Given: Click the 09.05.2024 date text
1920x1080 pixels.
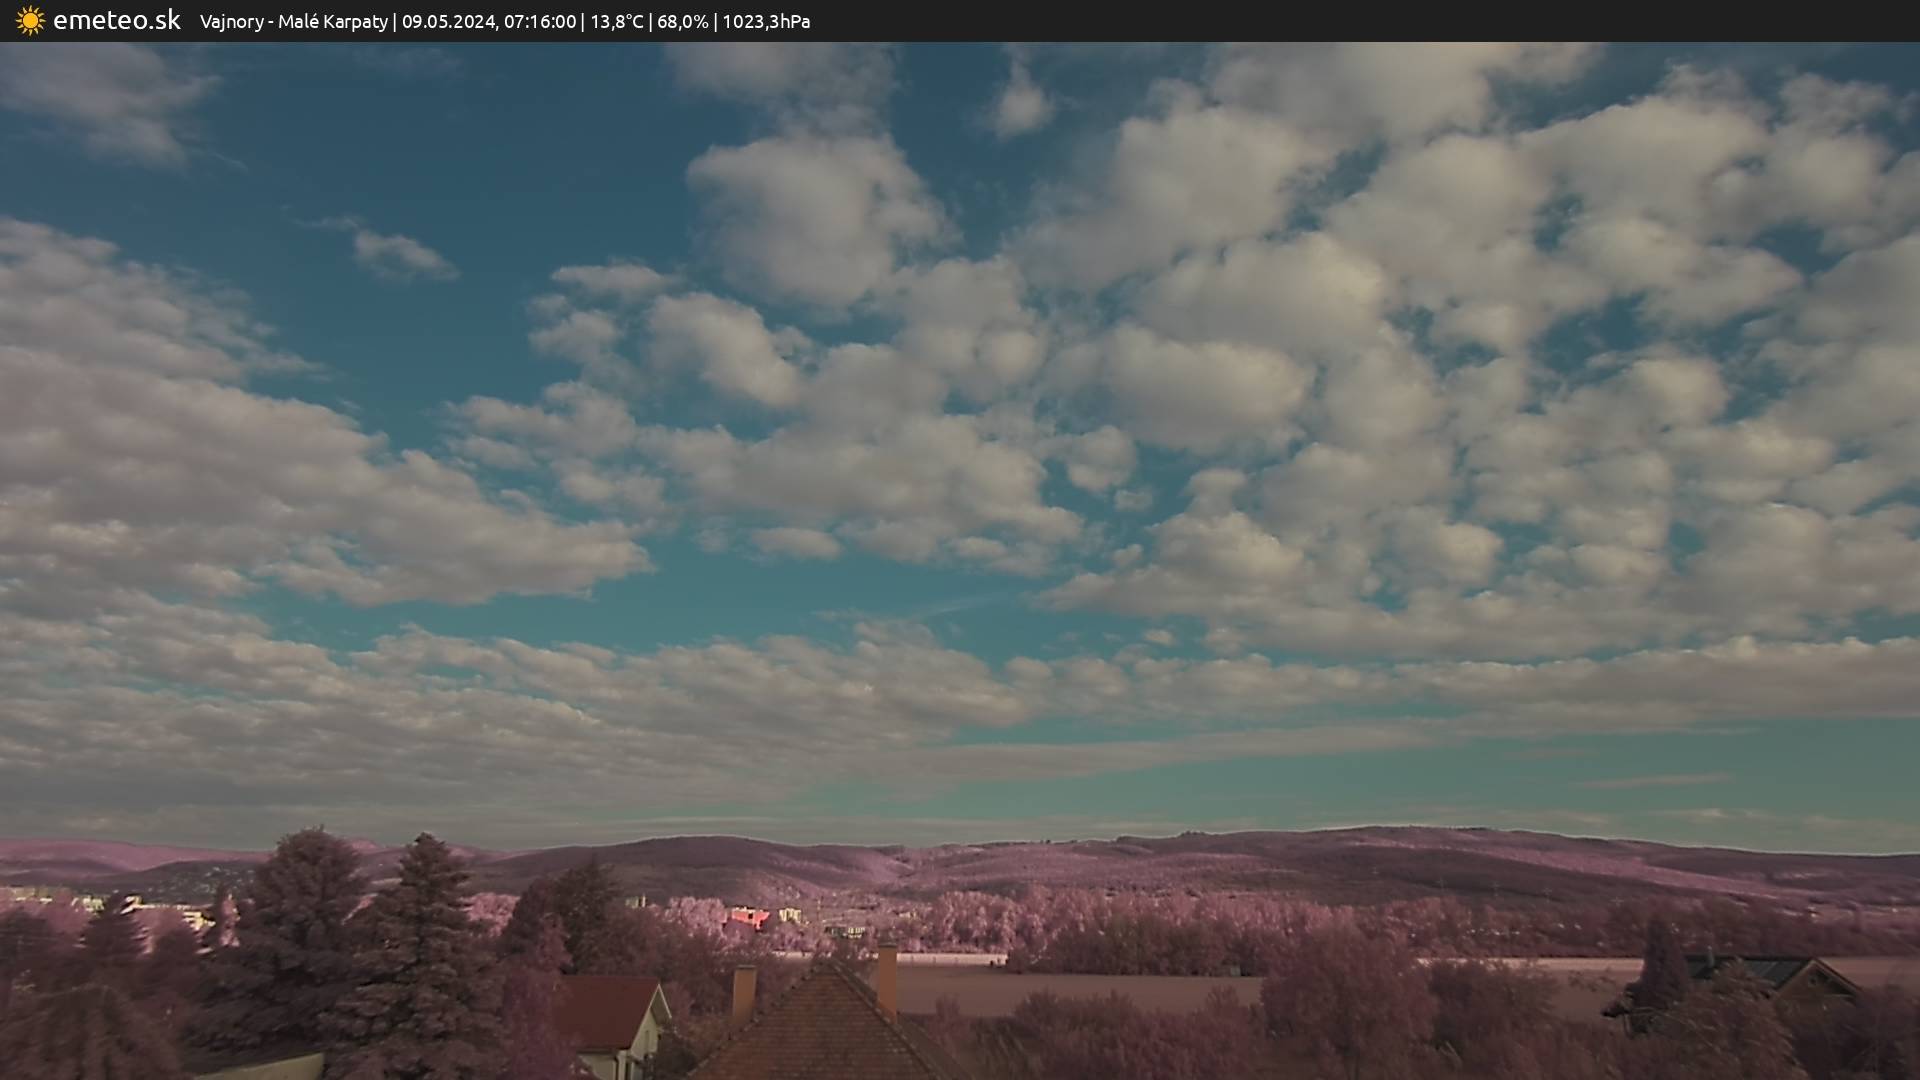Looking at the screenshot, I should [x=448, y=22].
